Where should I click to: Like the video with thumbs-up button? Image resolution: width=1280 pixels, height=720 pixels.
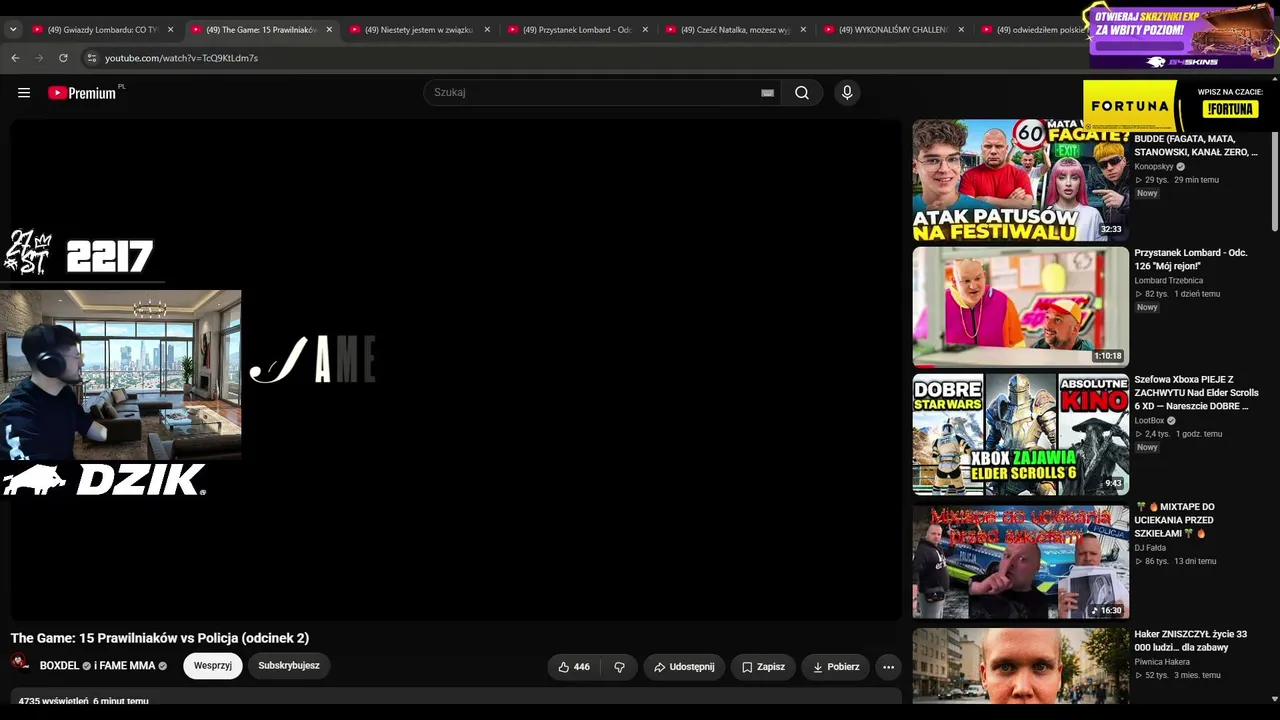click(574, 667)
